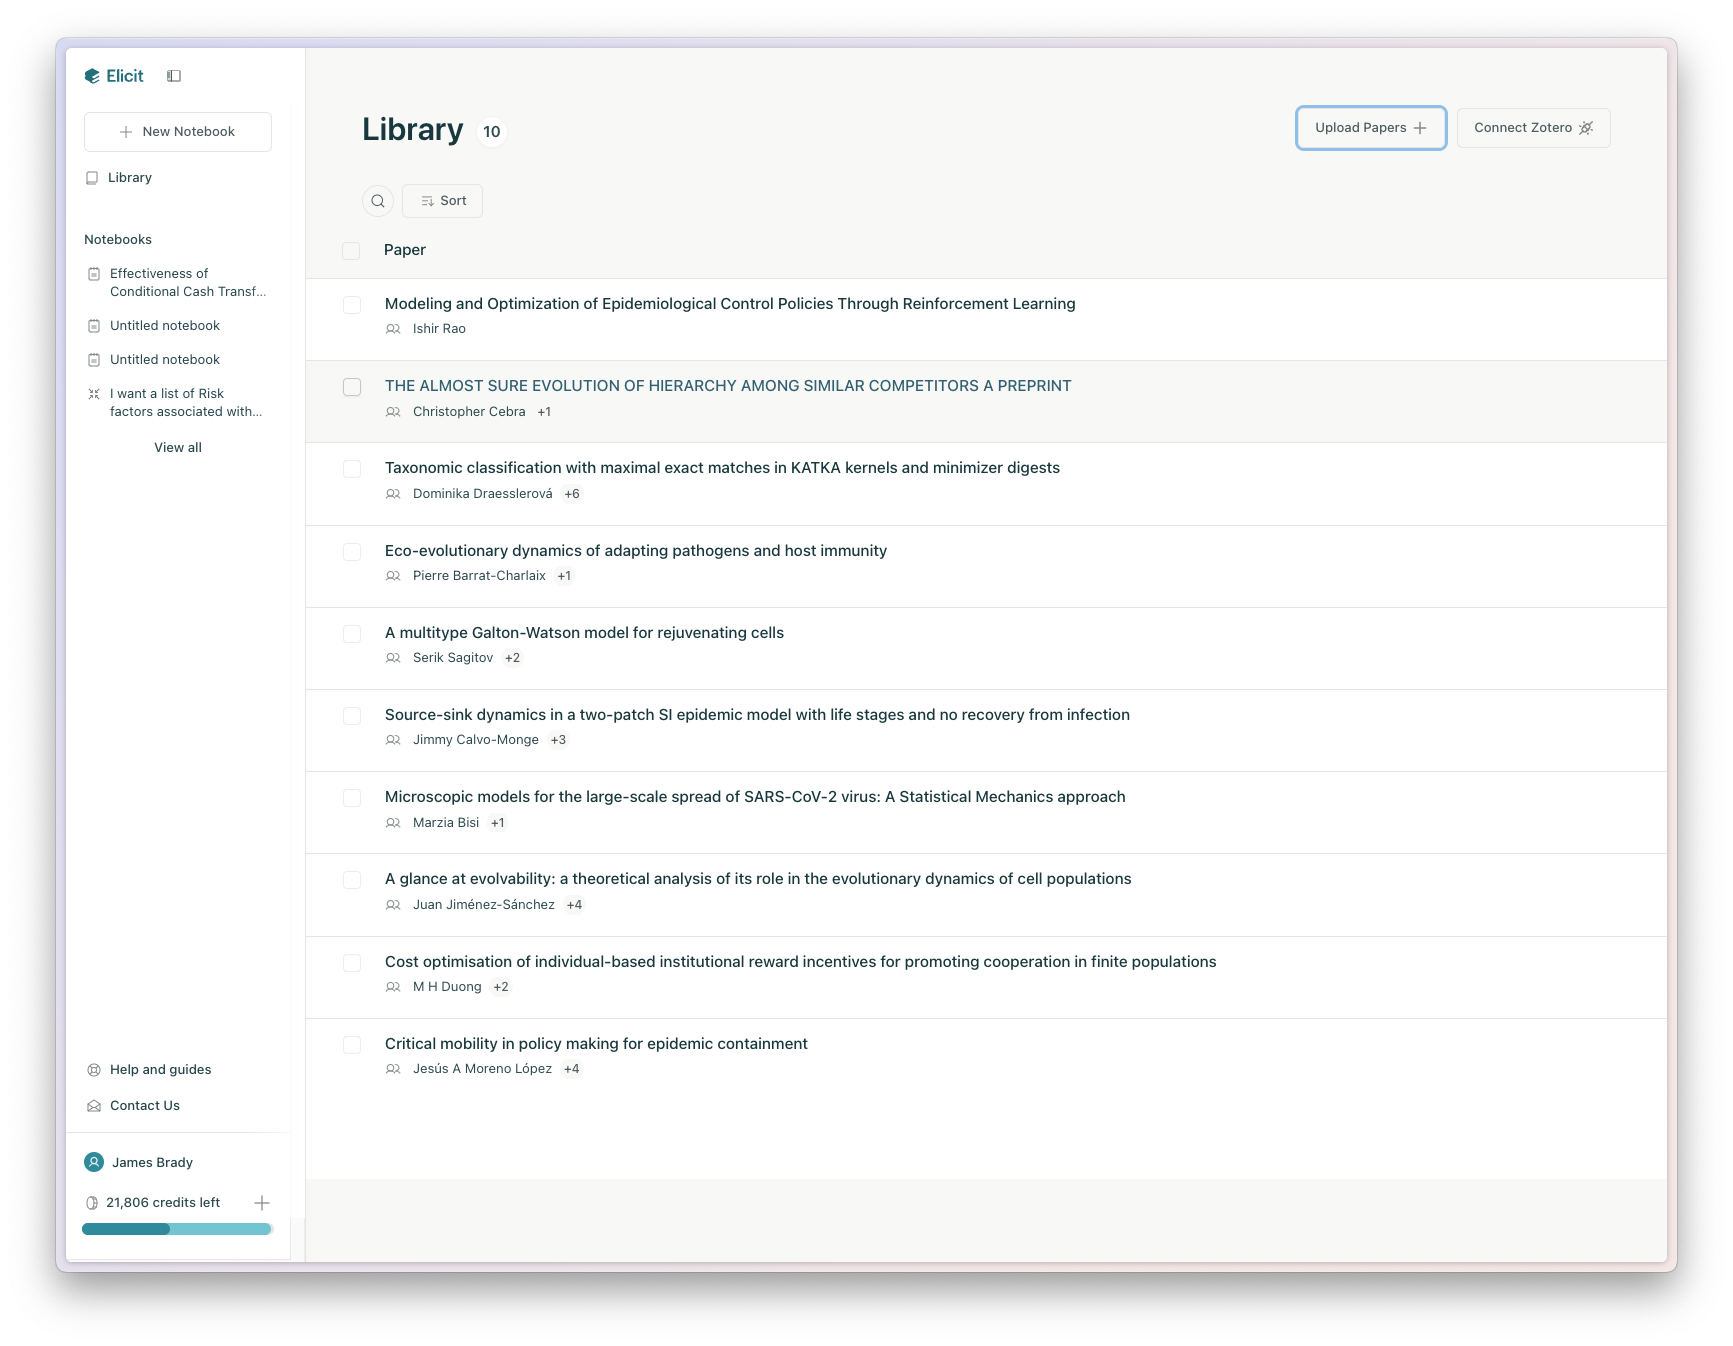Click the Help and guides lifebuoy icon
1733x1346 pixels.
(94, 1070)
